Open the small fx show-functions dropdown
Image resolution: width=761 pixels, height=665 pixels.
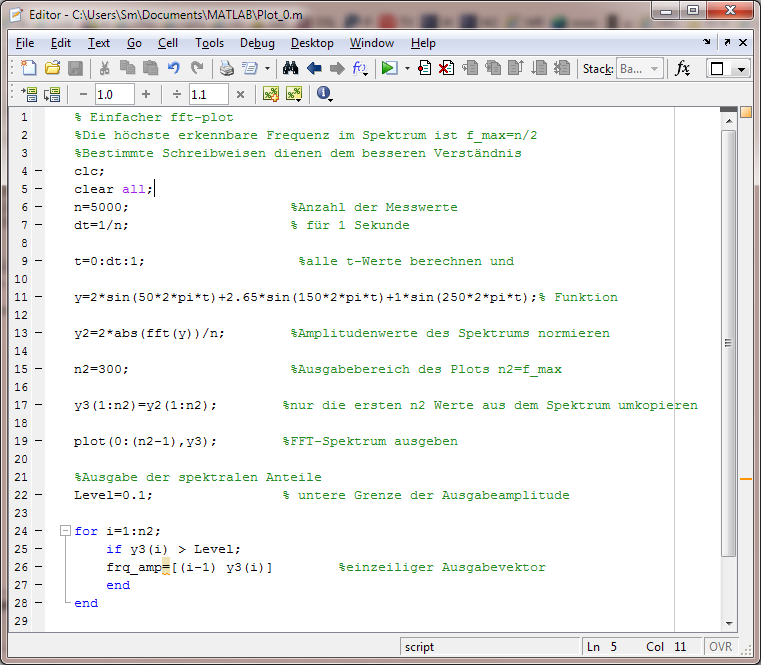[x=360, y=68]
